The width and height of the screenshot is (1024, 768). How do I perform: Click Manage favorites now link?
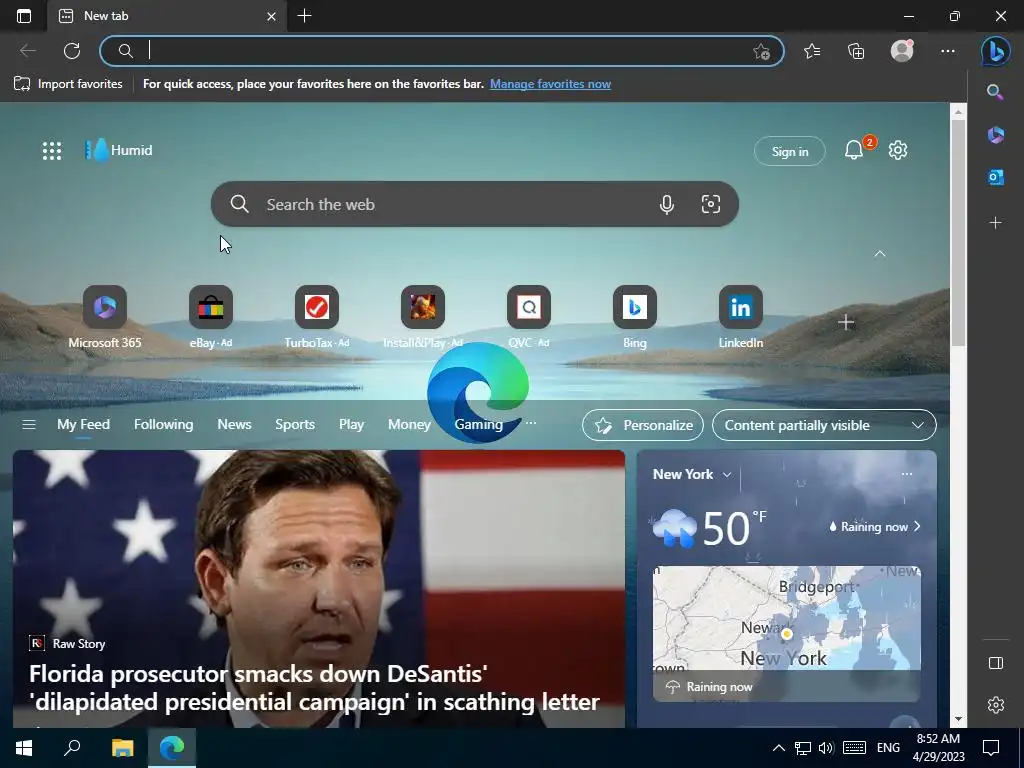(x=551, y=84)
